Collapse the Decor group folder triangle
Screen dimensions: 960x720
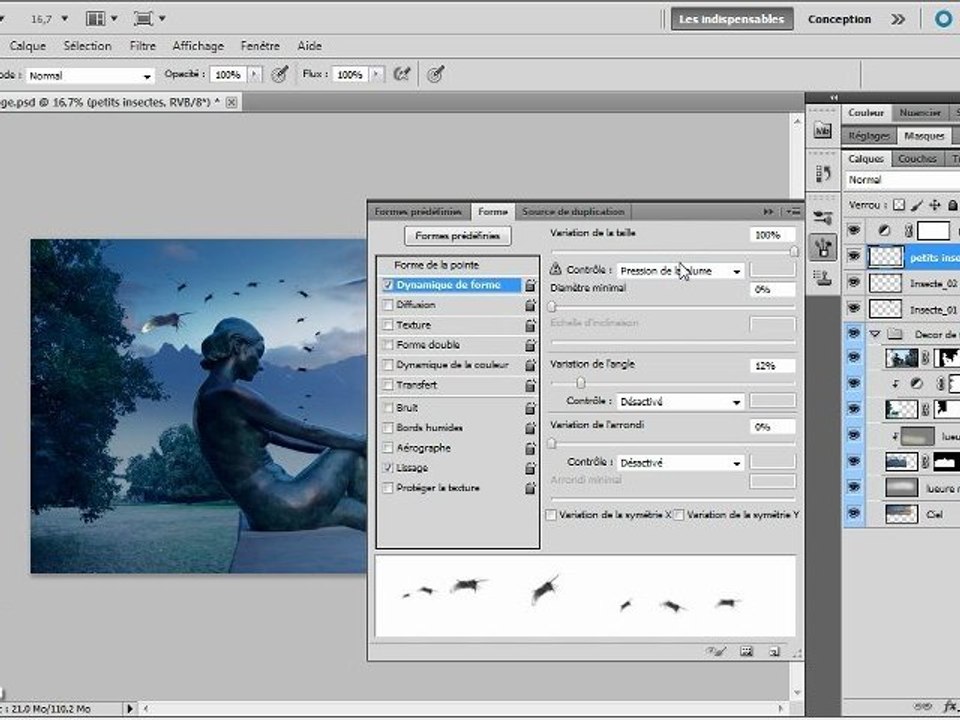[875, 334]
